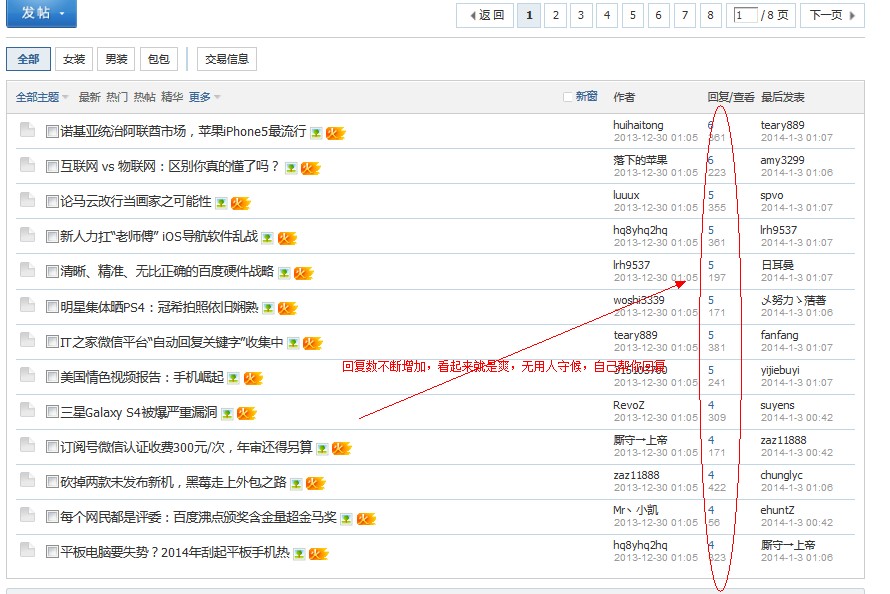The height and width of the screenshot is (594, 890).
Task: Click hot flame icon on 新人力扛老师傅 thread
Action: tap(287, 238)
